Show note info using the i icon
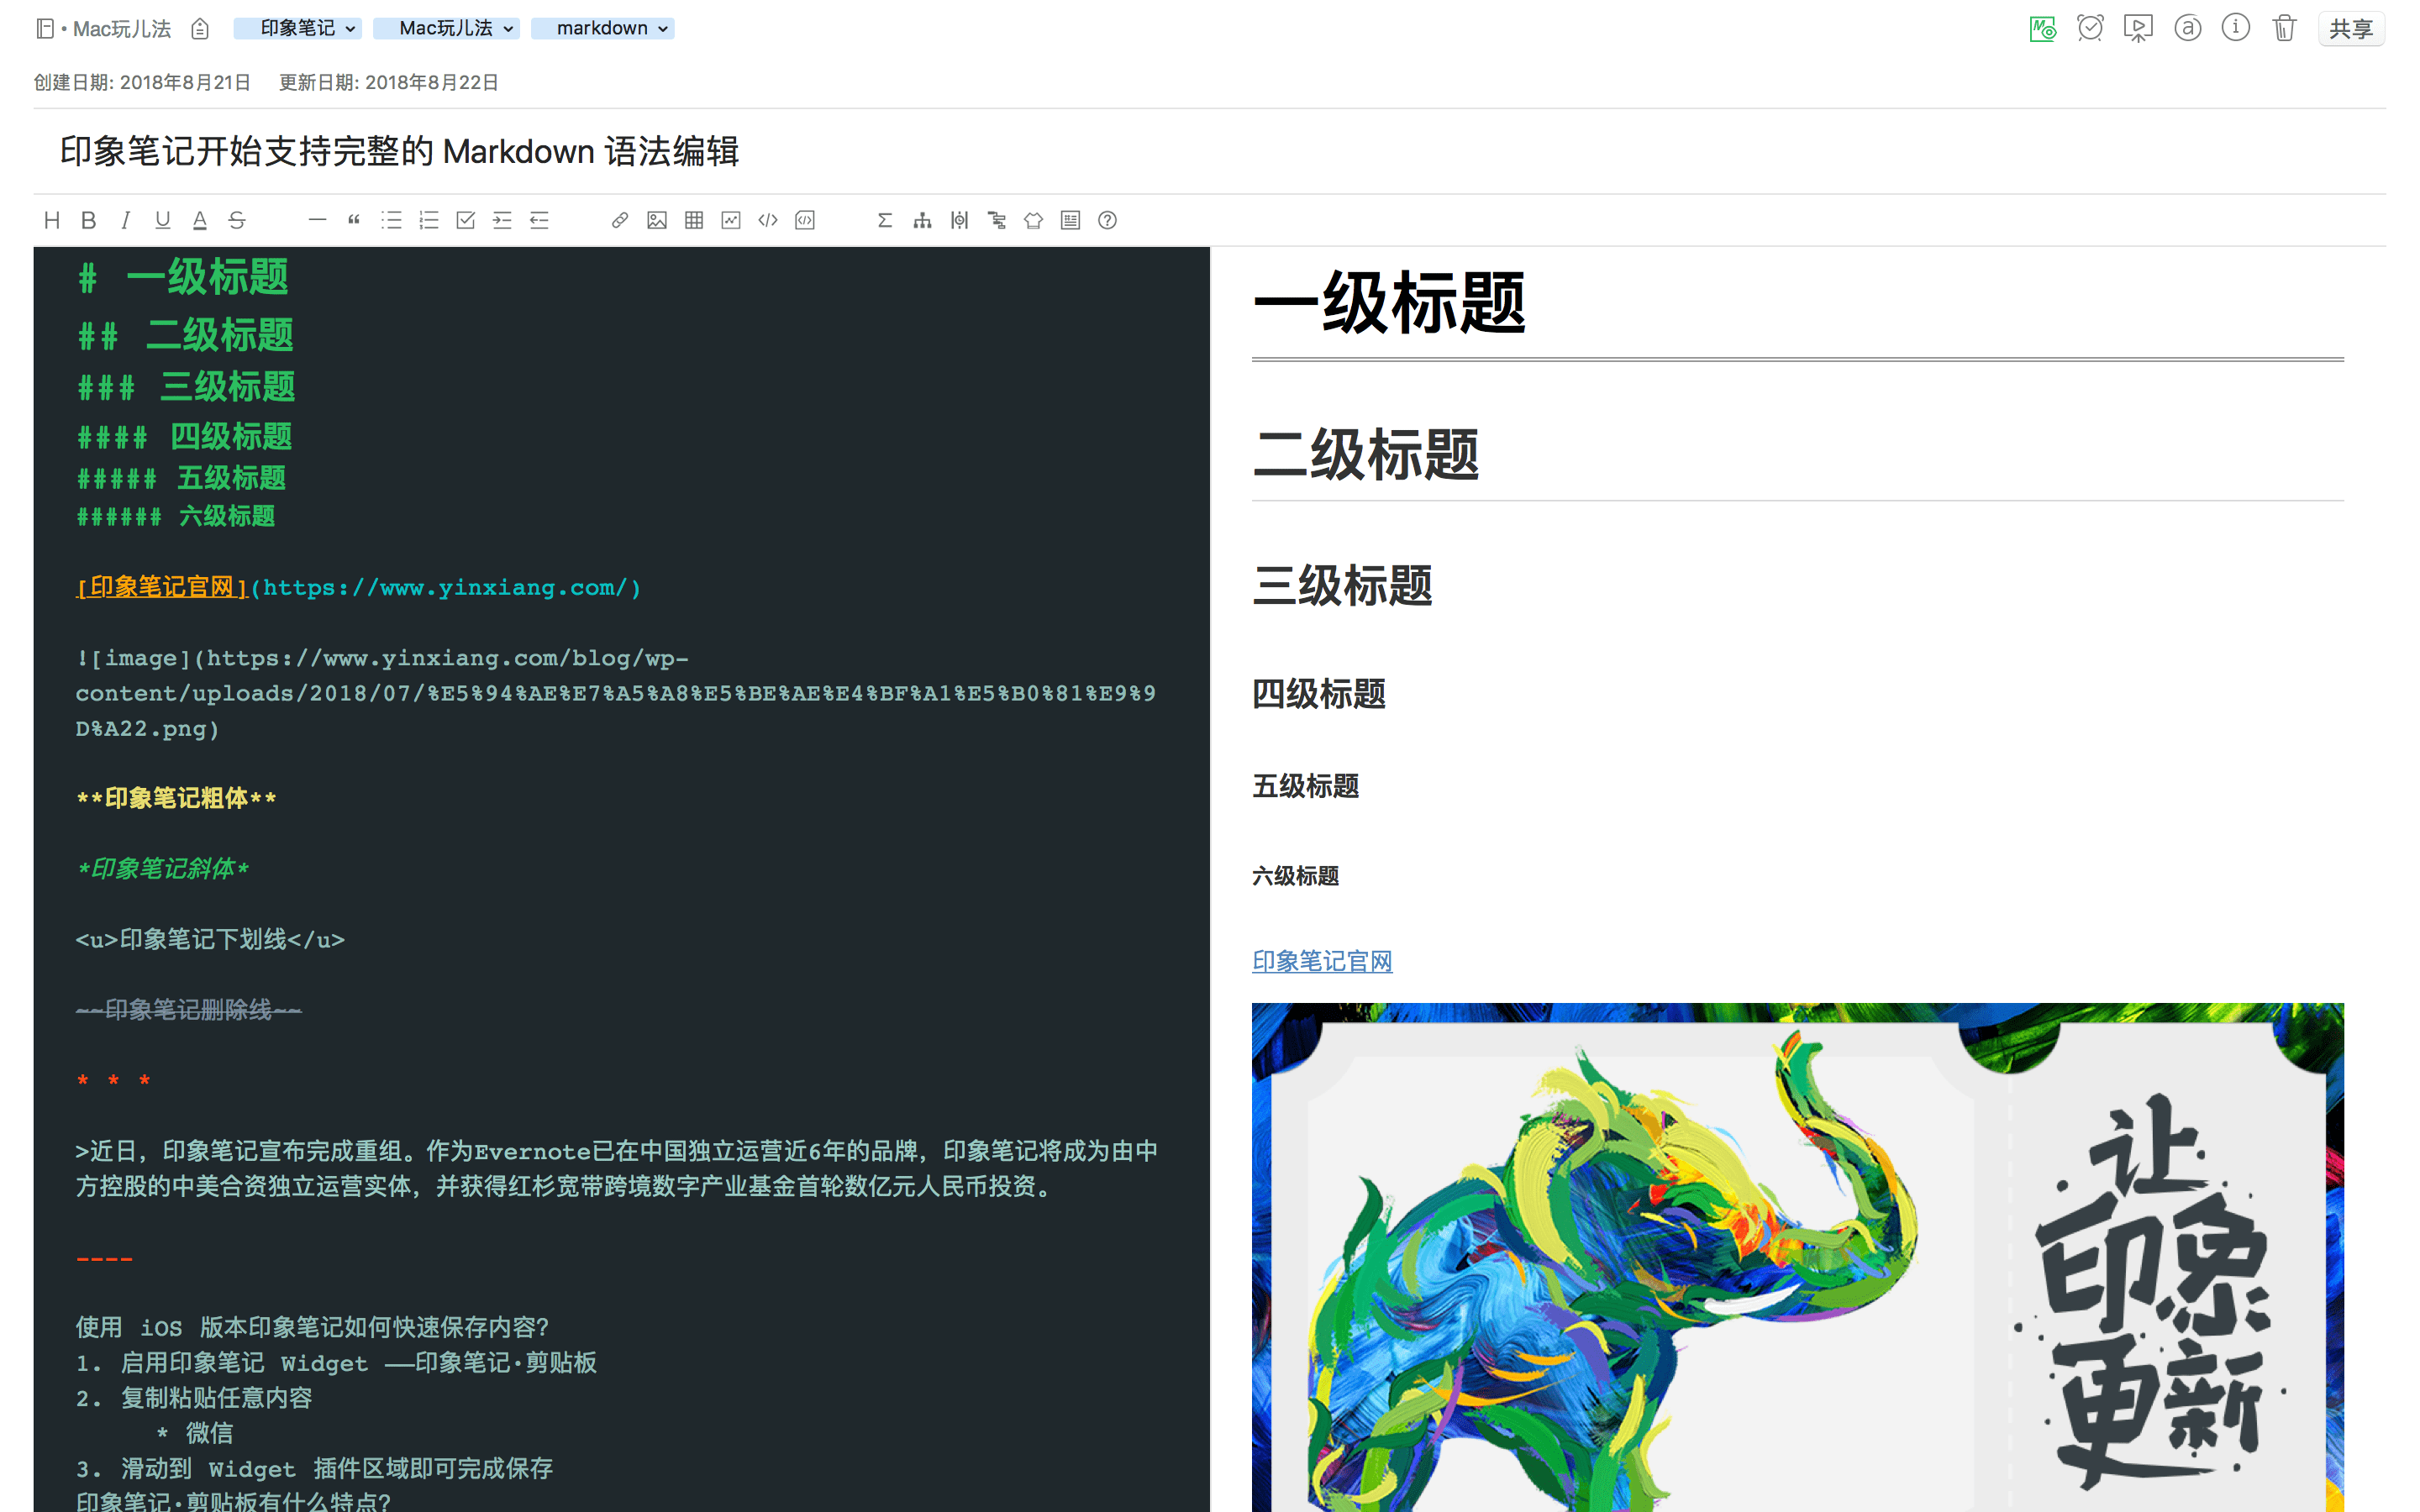 point(2236,28)
